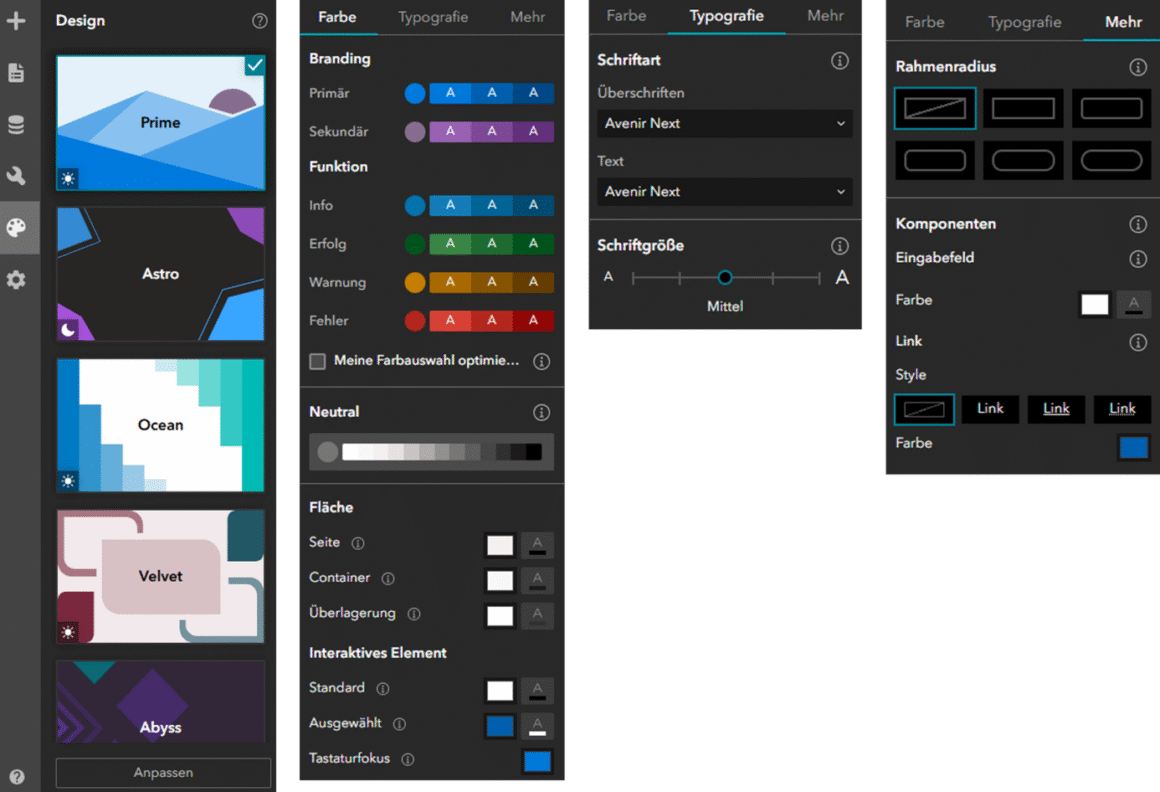Show info for Neutral section
The image size is (1160, 792).
(542, 412)
